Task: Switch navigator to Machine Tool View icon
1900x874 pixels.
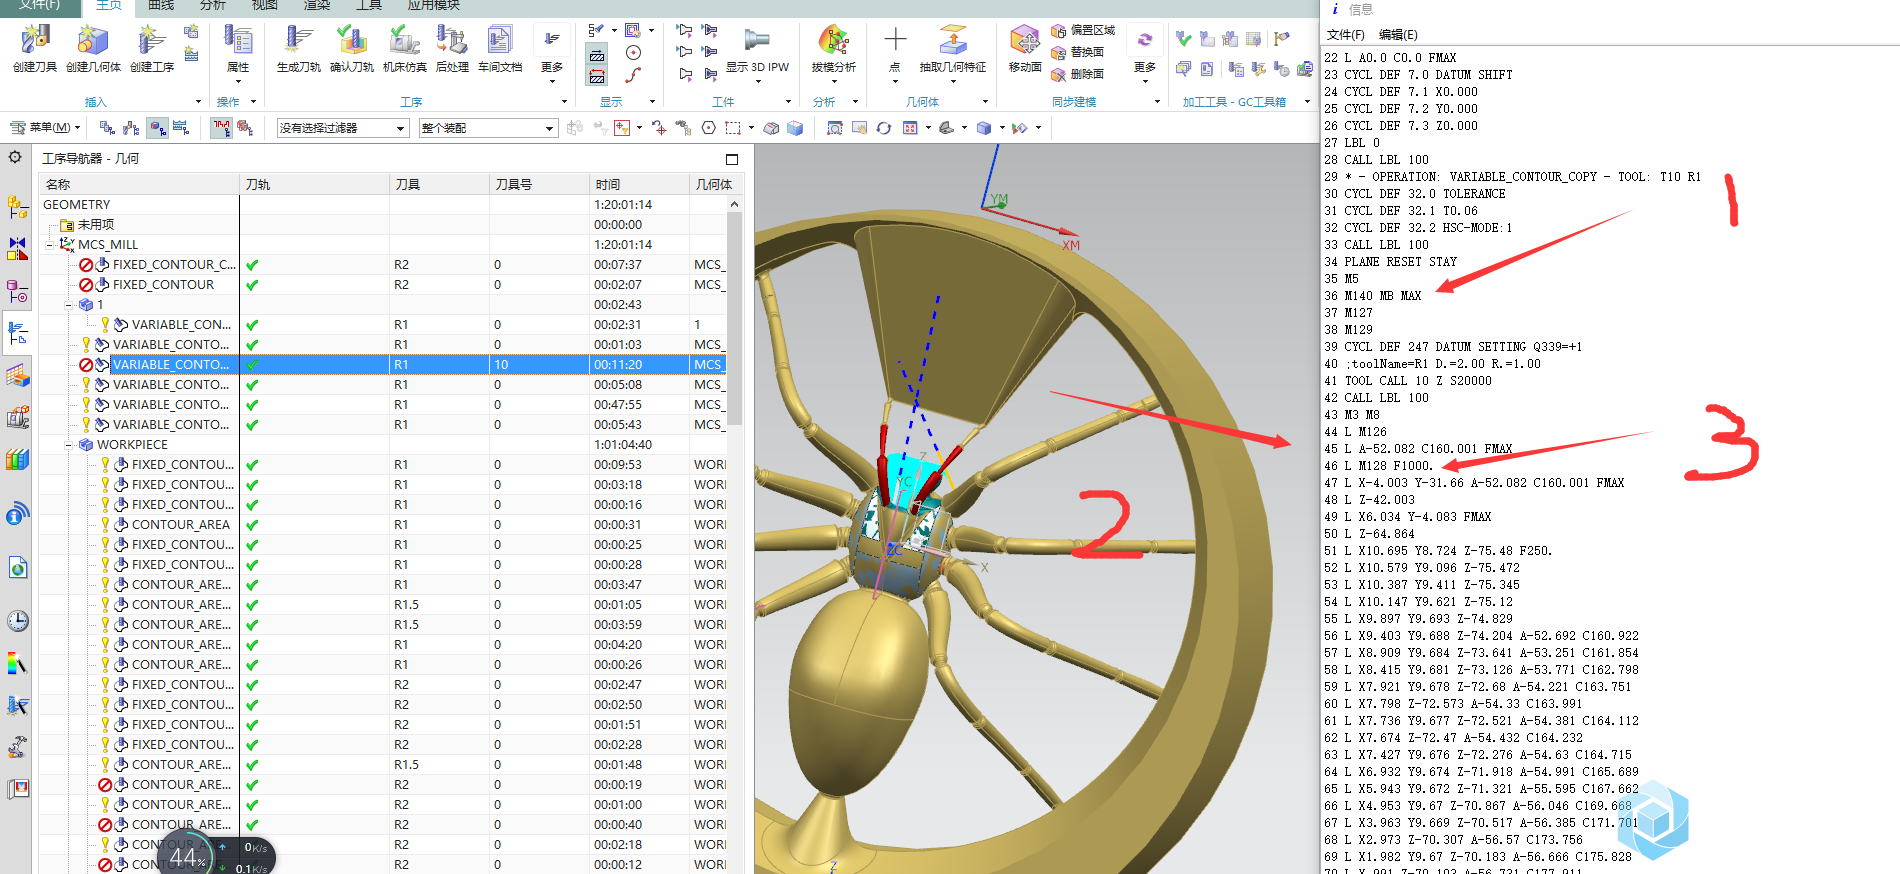Action: pos(132,128)
